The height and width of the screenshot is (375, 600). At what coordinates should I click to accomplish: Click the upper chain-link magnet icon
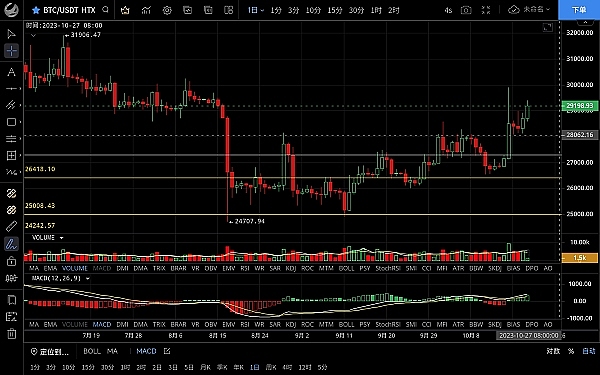pyautogui.click(x=11, y=193)
